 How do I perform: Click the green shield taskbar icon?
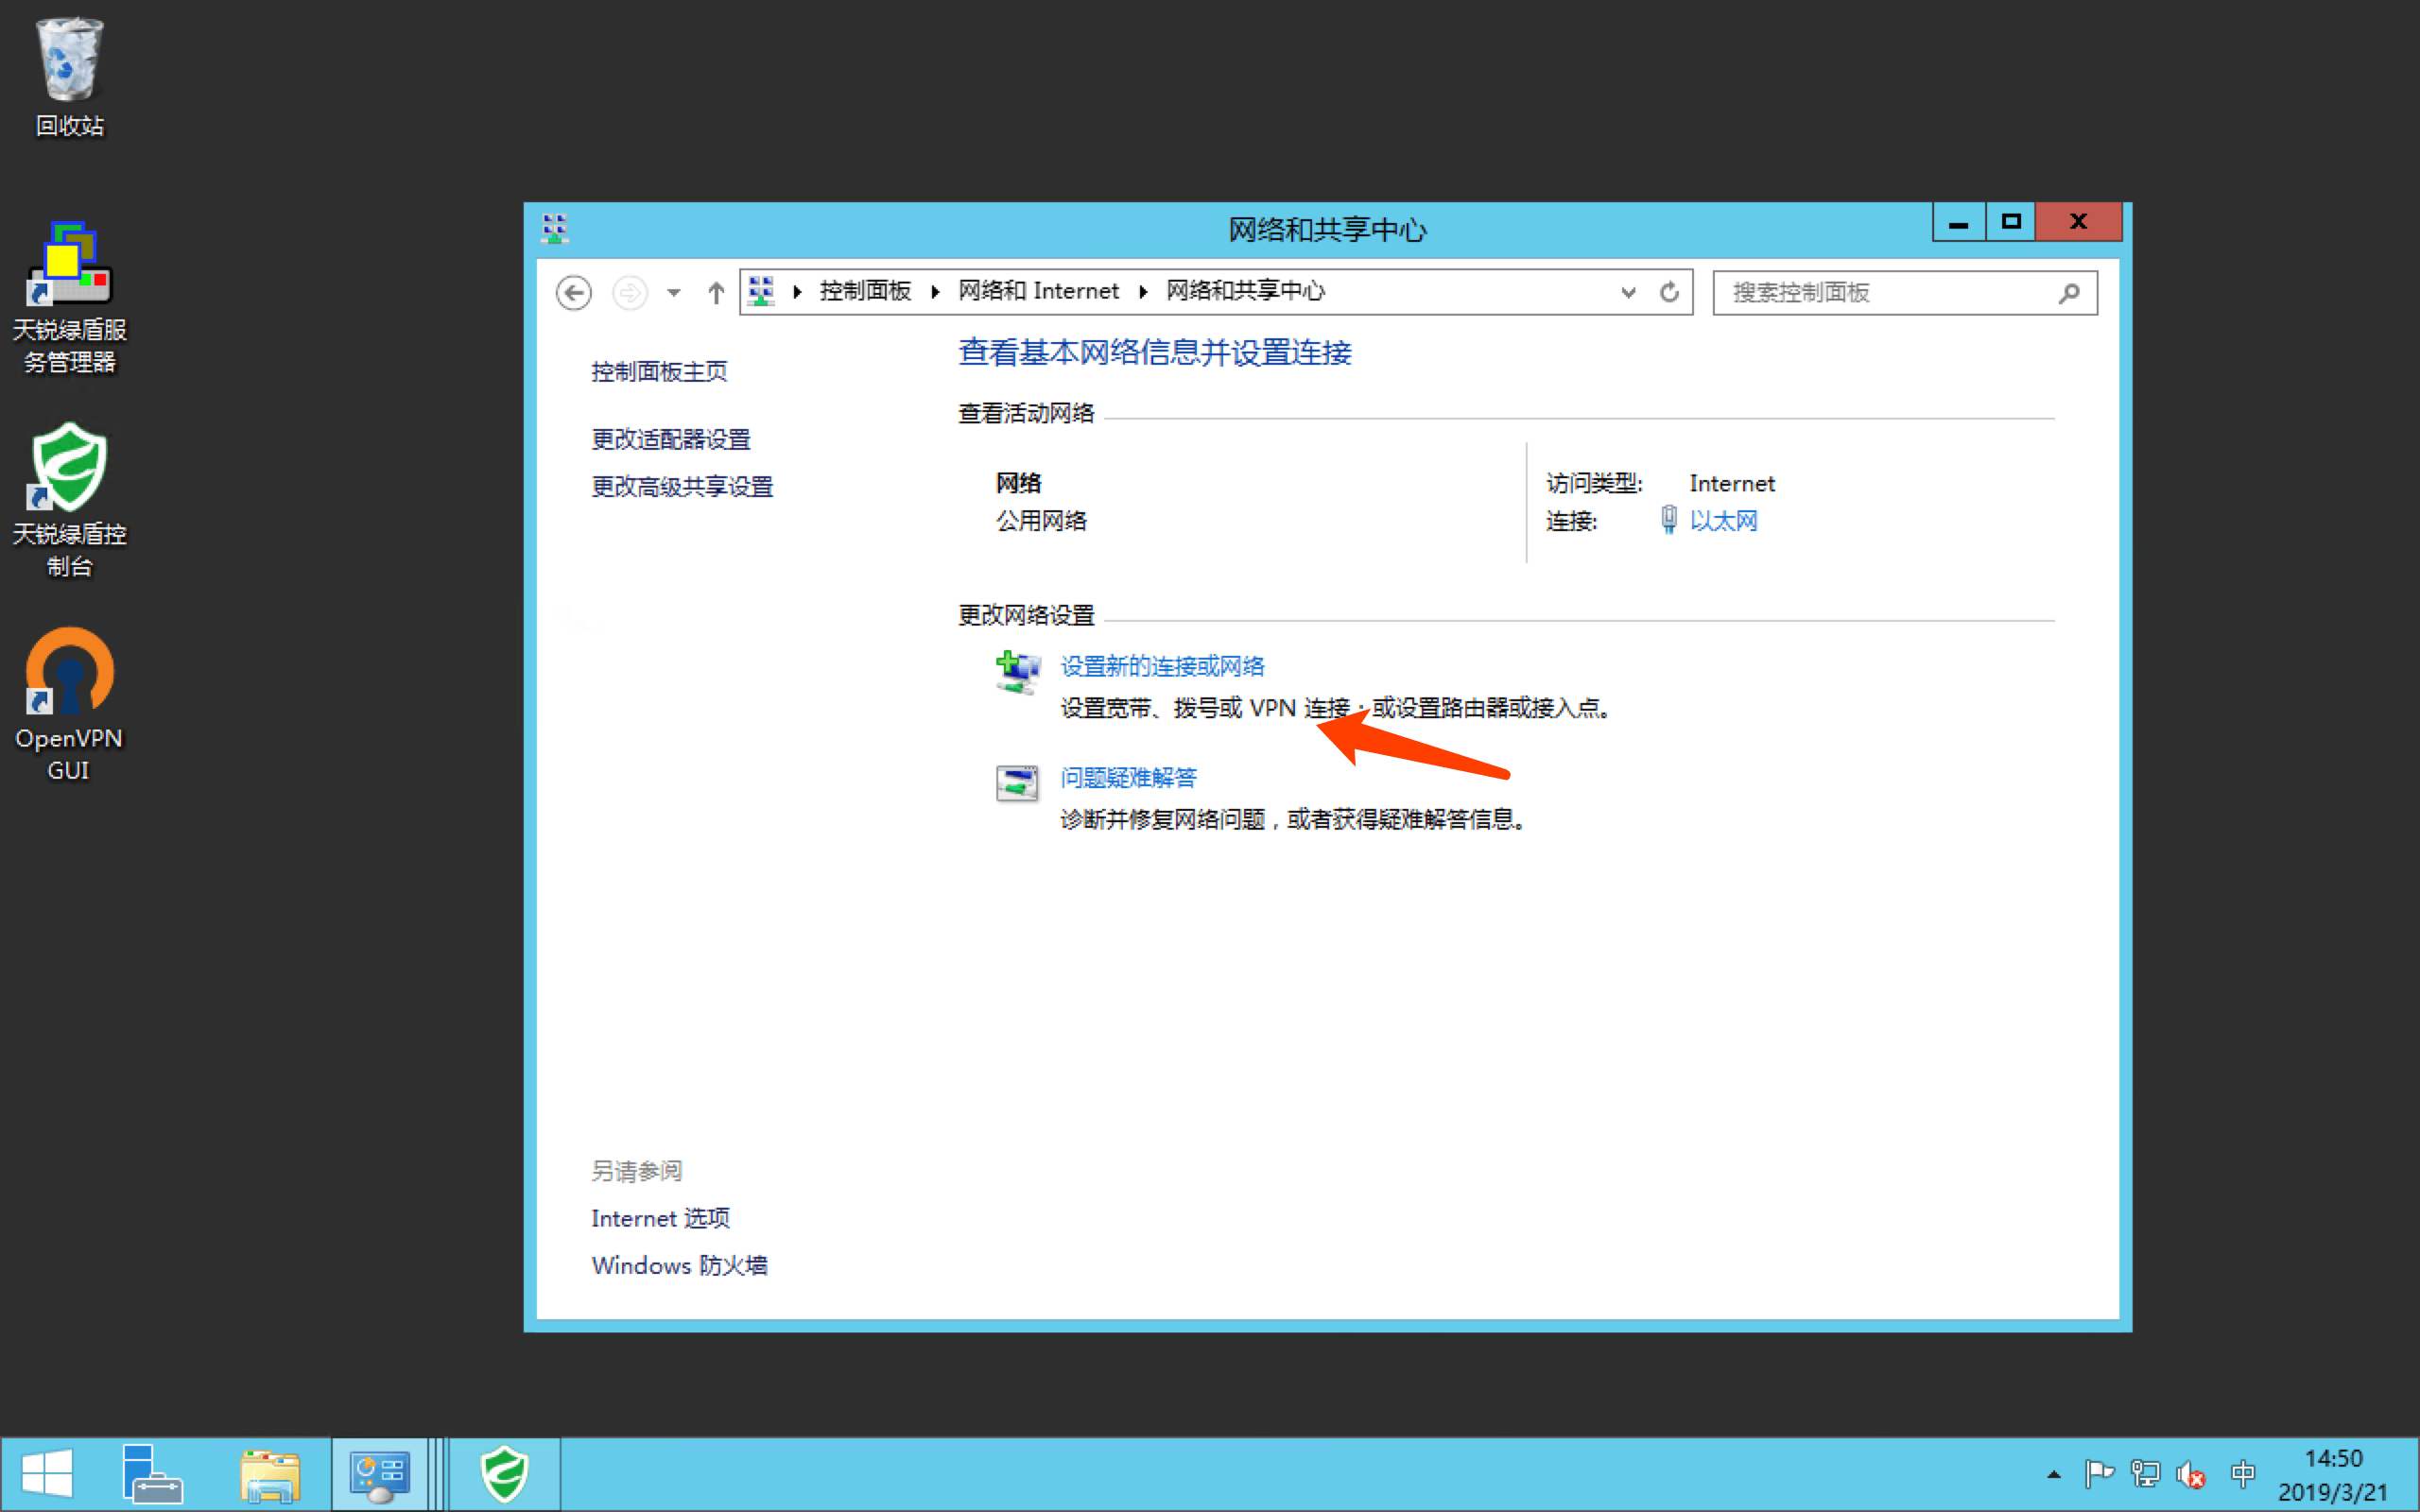click(504, 1475)
